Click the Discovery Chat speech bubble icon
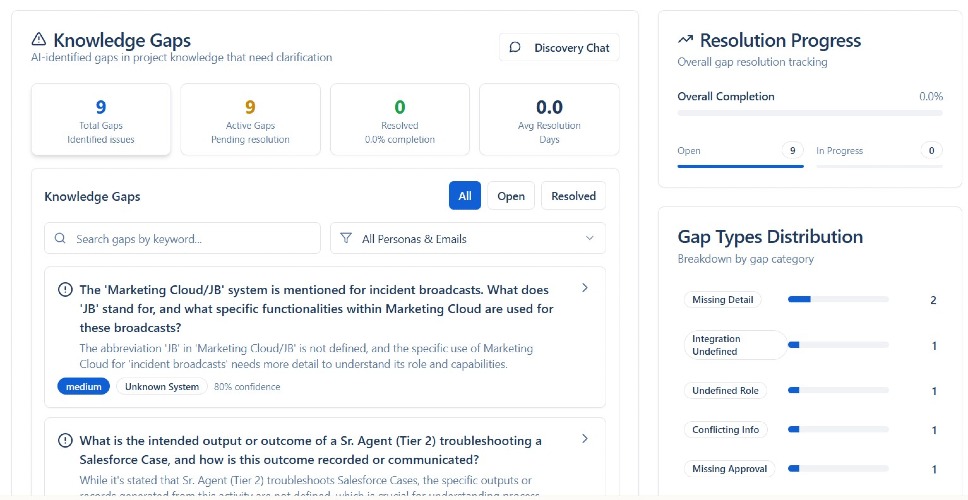The image size is (968, 500). 515,48
